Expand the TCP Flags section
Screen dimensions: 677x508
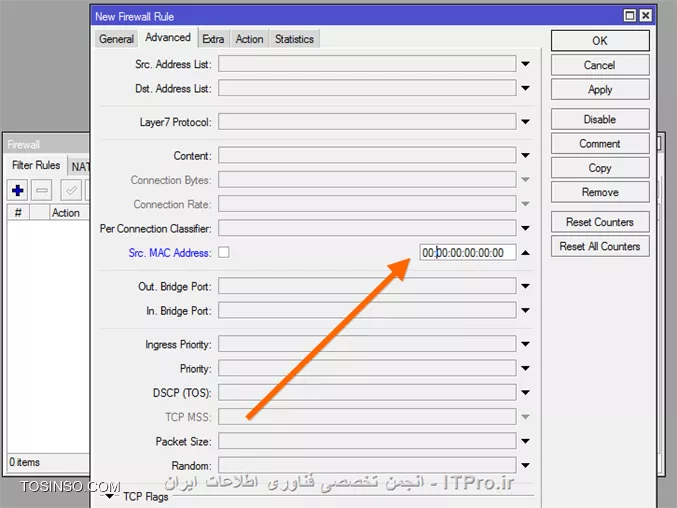(x=110, y=496)
